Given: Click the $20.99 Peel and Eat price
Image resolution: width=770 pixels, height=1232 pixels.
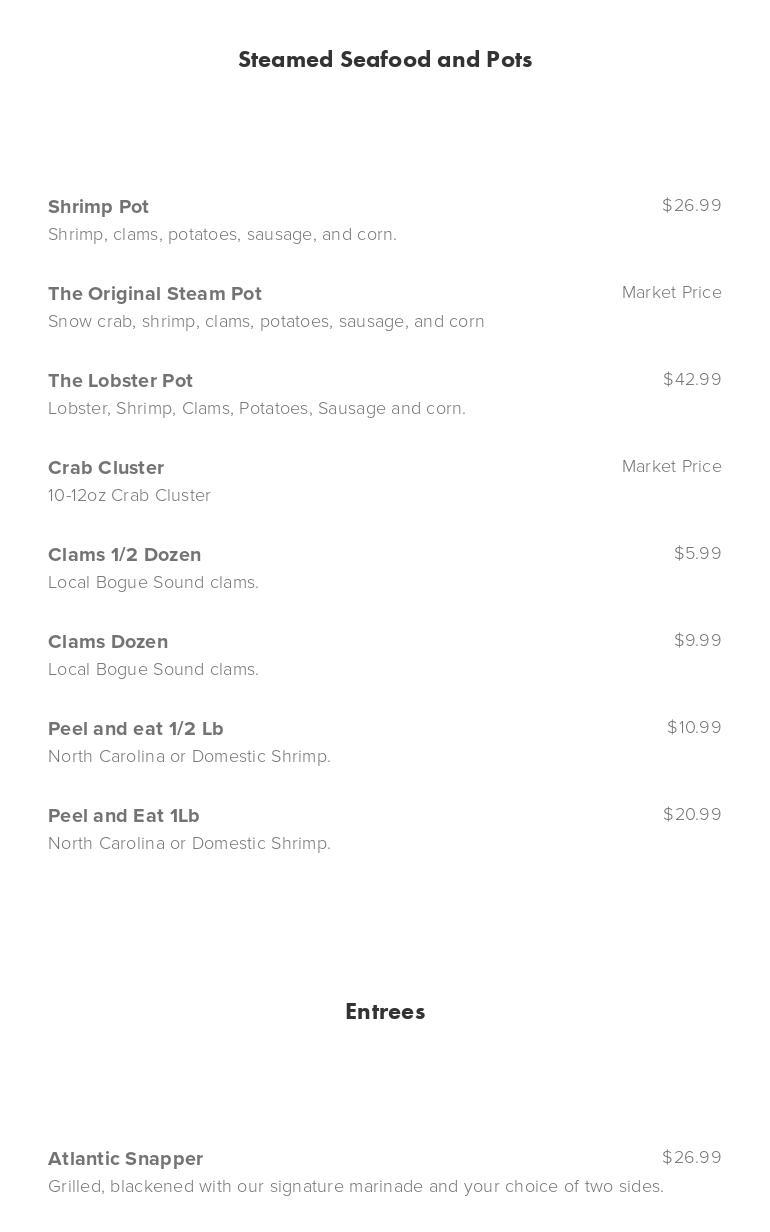Looking at the screenshot, I should click(x=692, y=815).
